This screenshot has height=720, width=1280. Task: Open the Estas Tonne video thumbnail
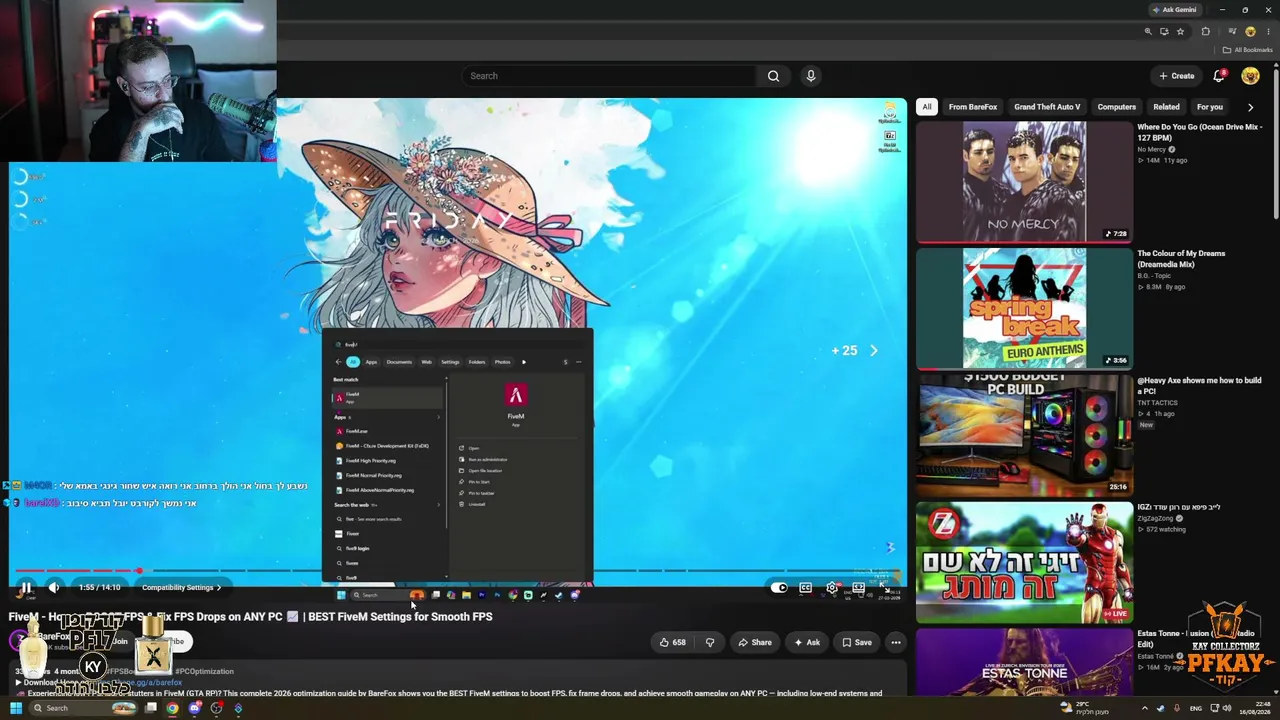click(1024, 661)
